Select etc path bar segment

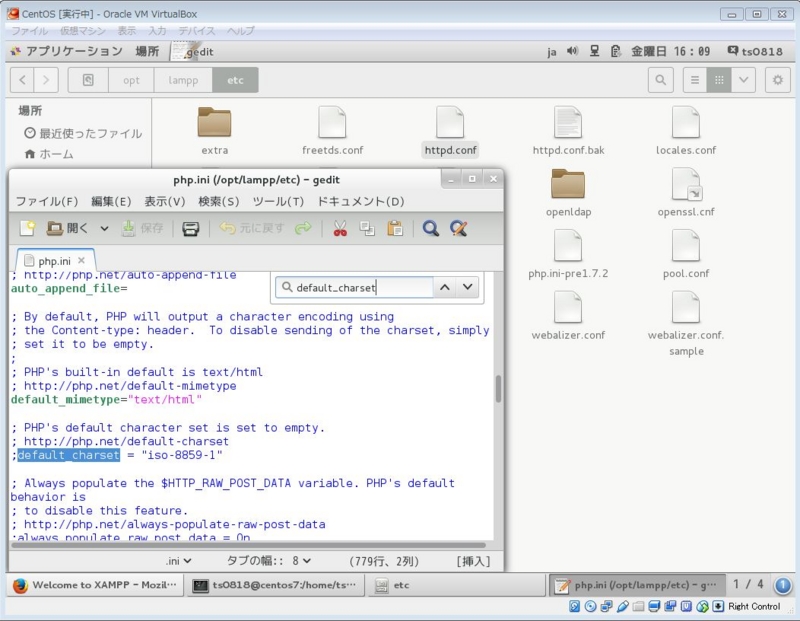click(x=235, y=80)
